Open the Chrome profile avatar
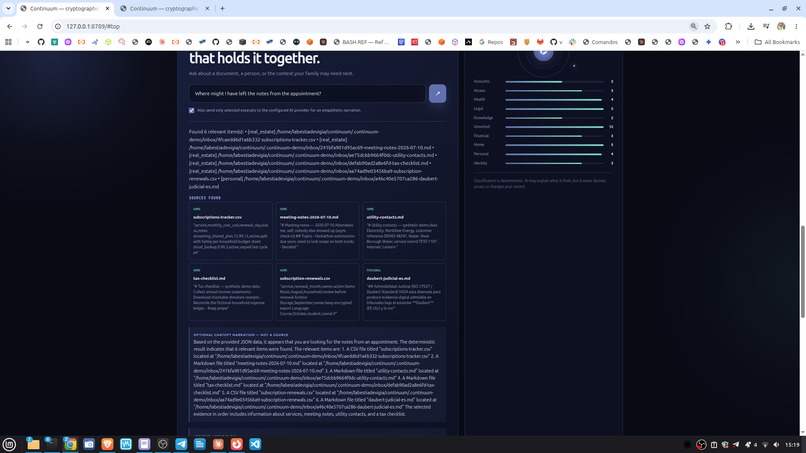This screenshot has height=453, width=806. pyautogui.click(x=781, y=26)
